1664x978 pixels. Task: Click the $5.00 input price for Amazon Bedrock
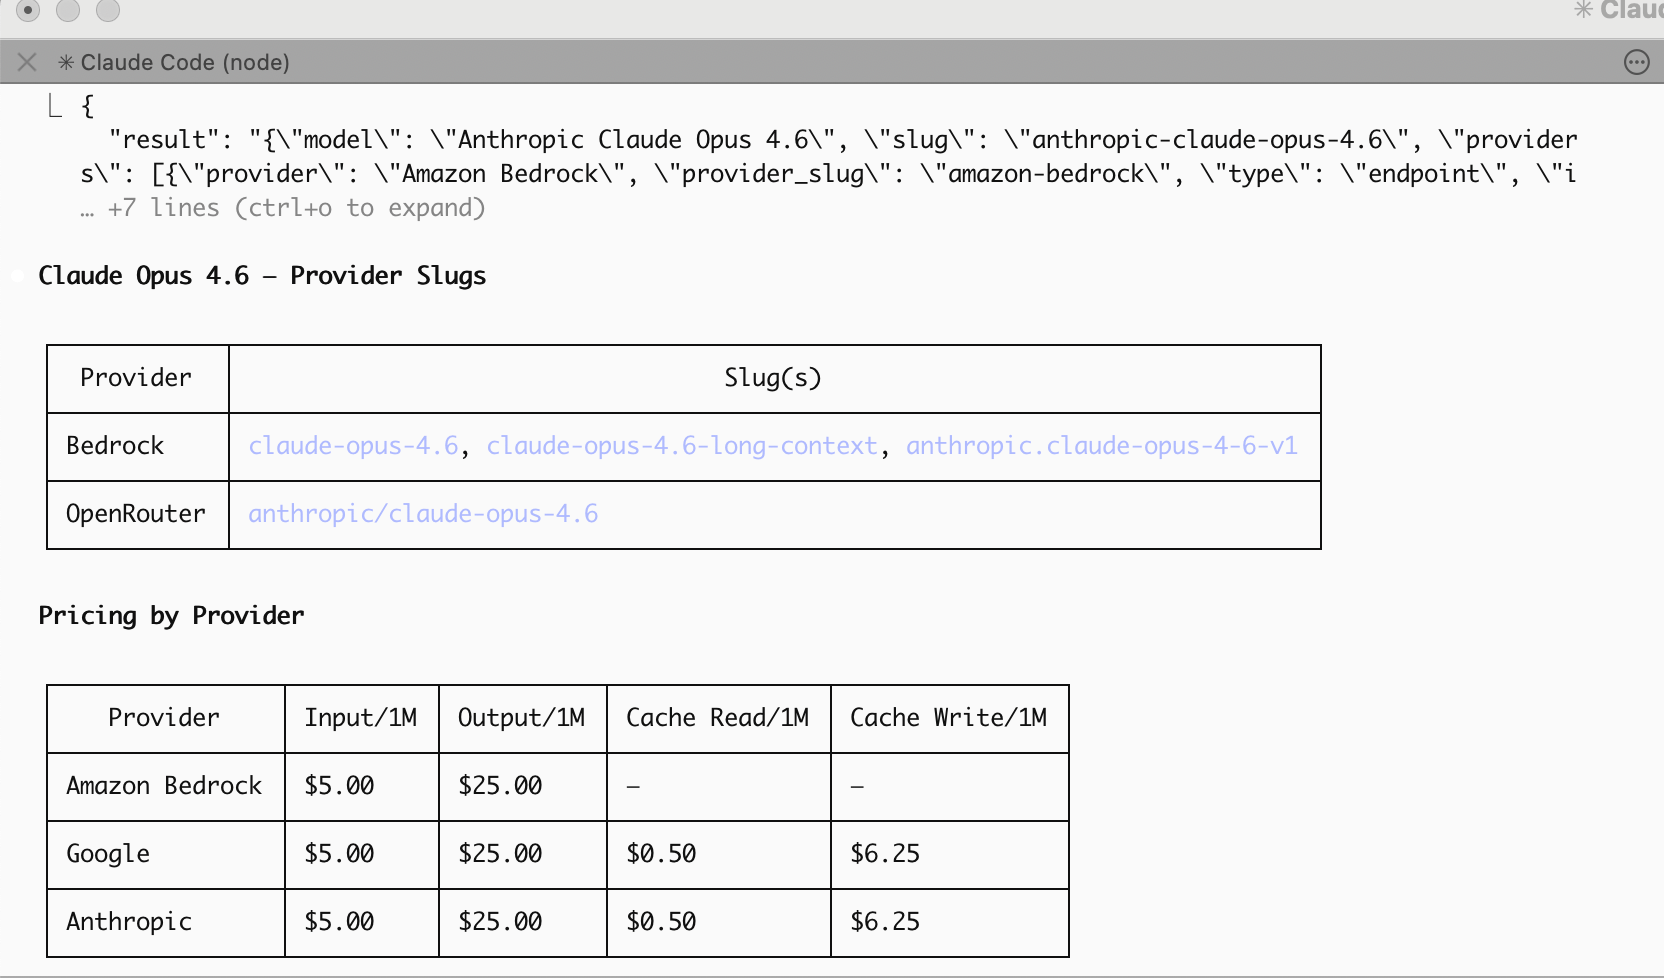339,786
